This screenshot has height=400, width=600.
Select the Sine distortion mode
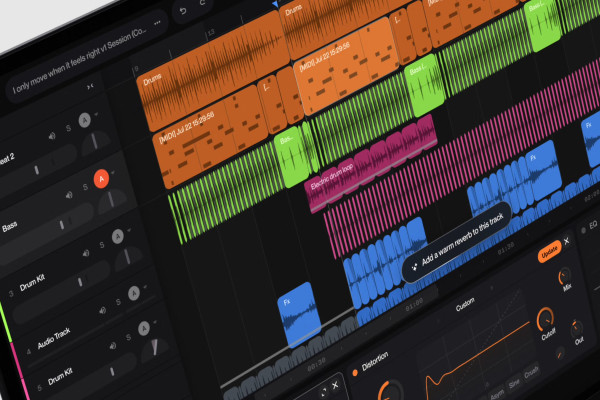(x=514, y=383)
